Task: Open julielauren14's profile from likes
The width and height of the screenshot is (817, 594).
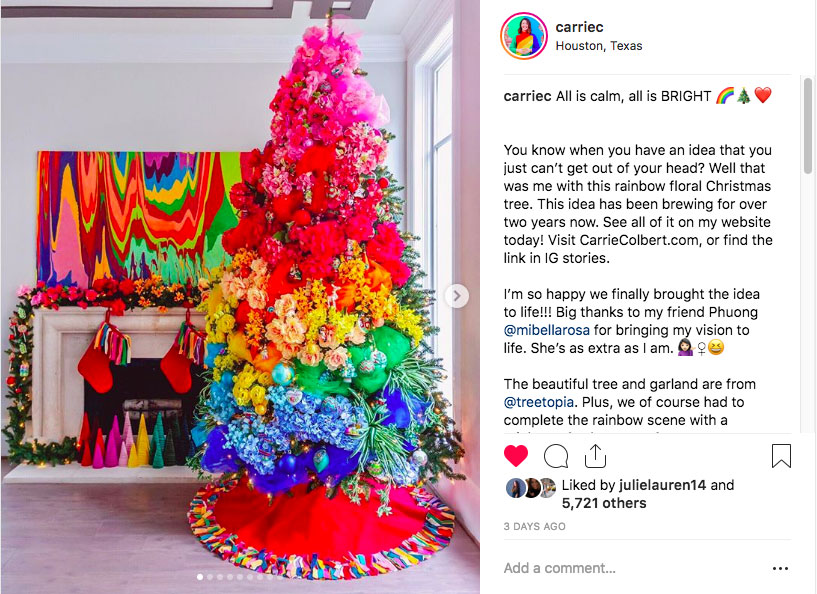Action: [662, 485]
